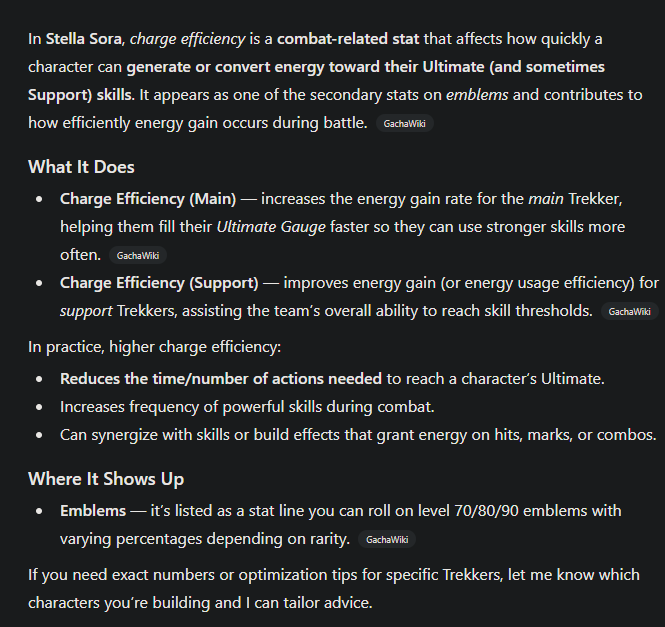
Task: Click the GachaWiki source chip for Charge Efficiency (Main)
Action: 138,255
